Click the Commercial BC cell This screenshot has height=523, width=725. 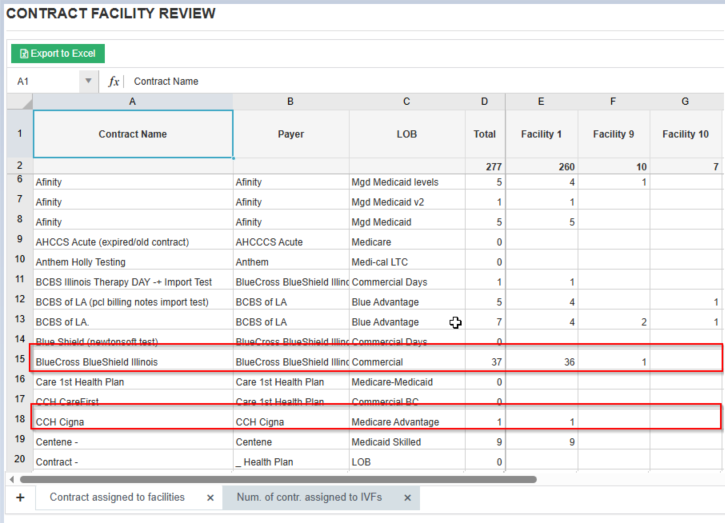(x=407, y=402)
